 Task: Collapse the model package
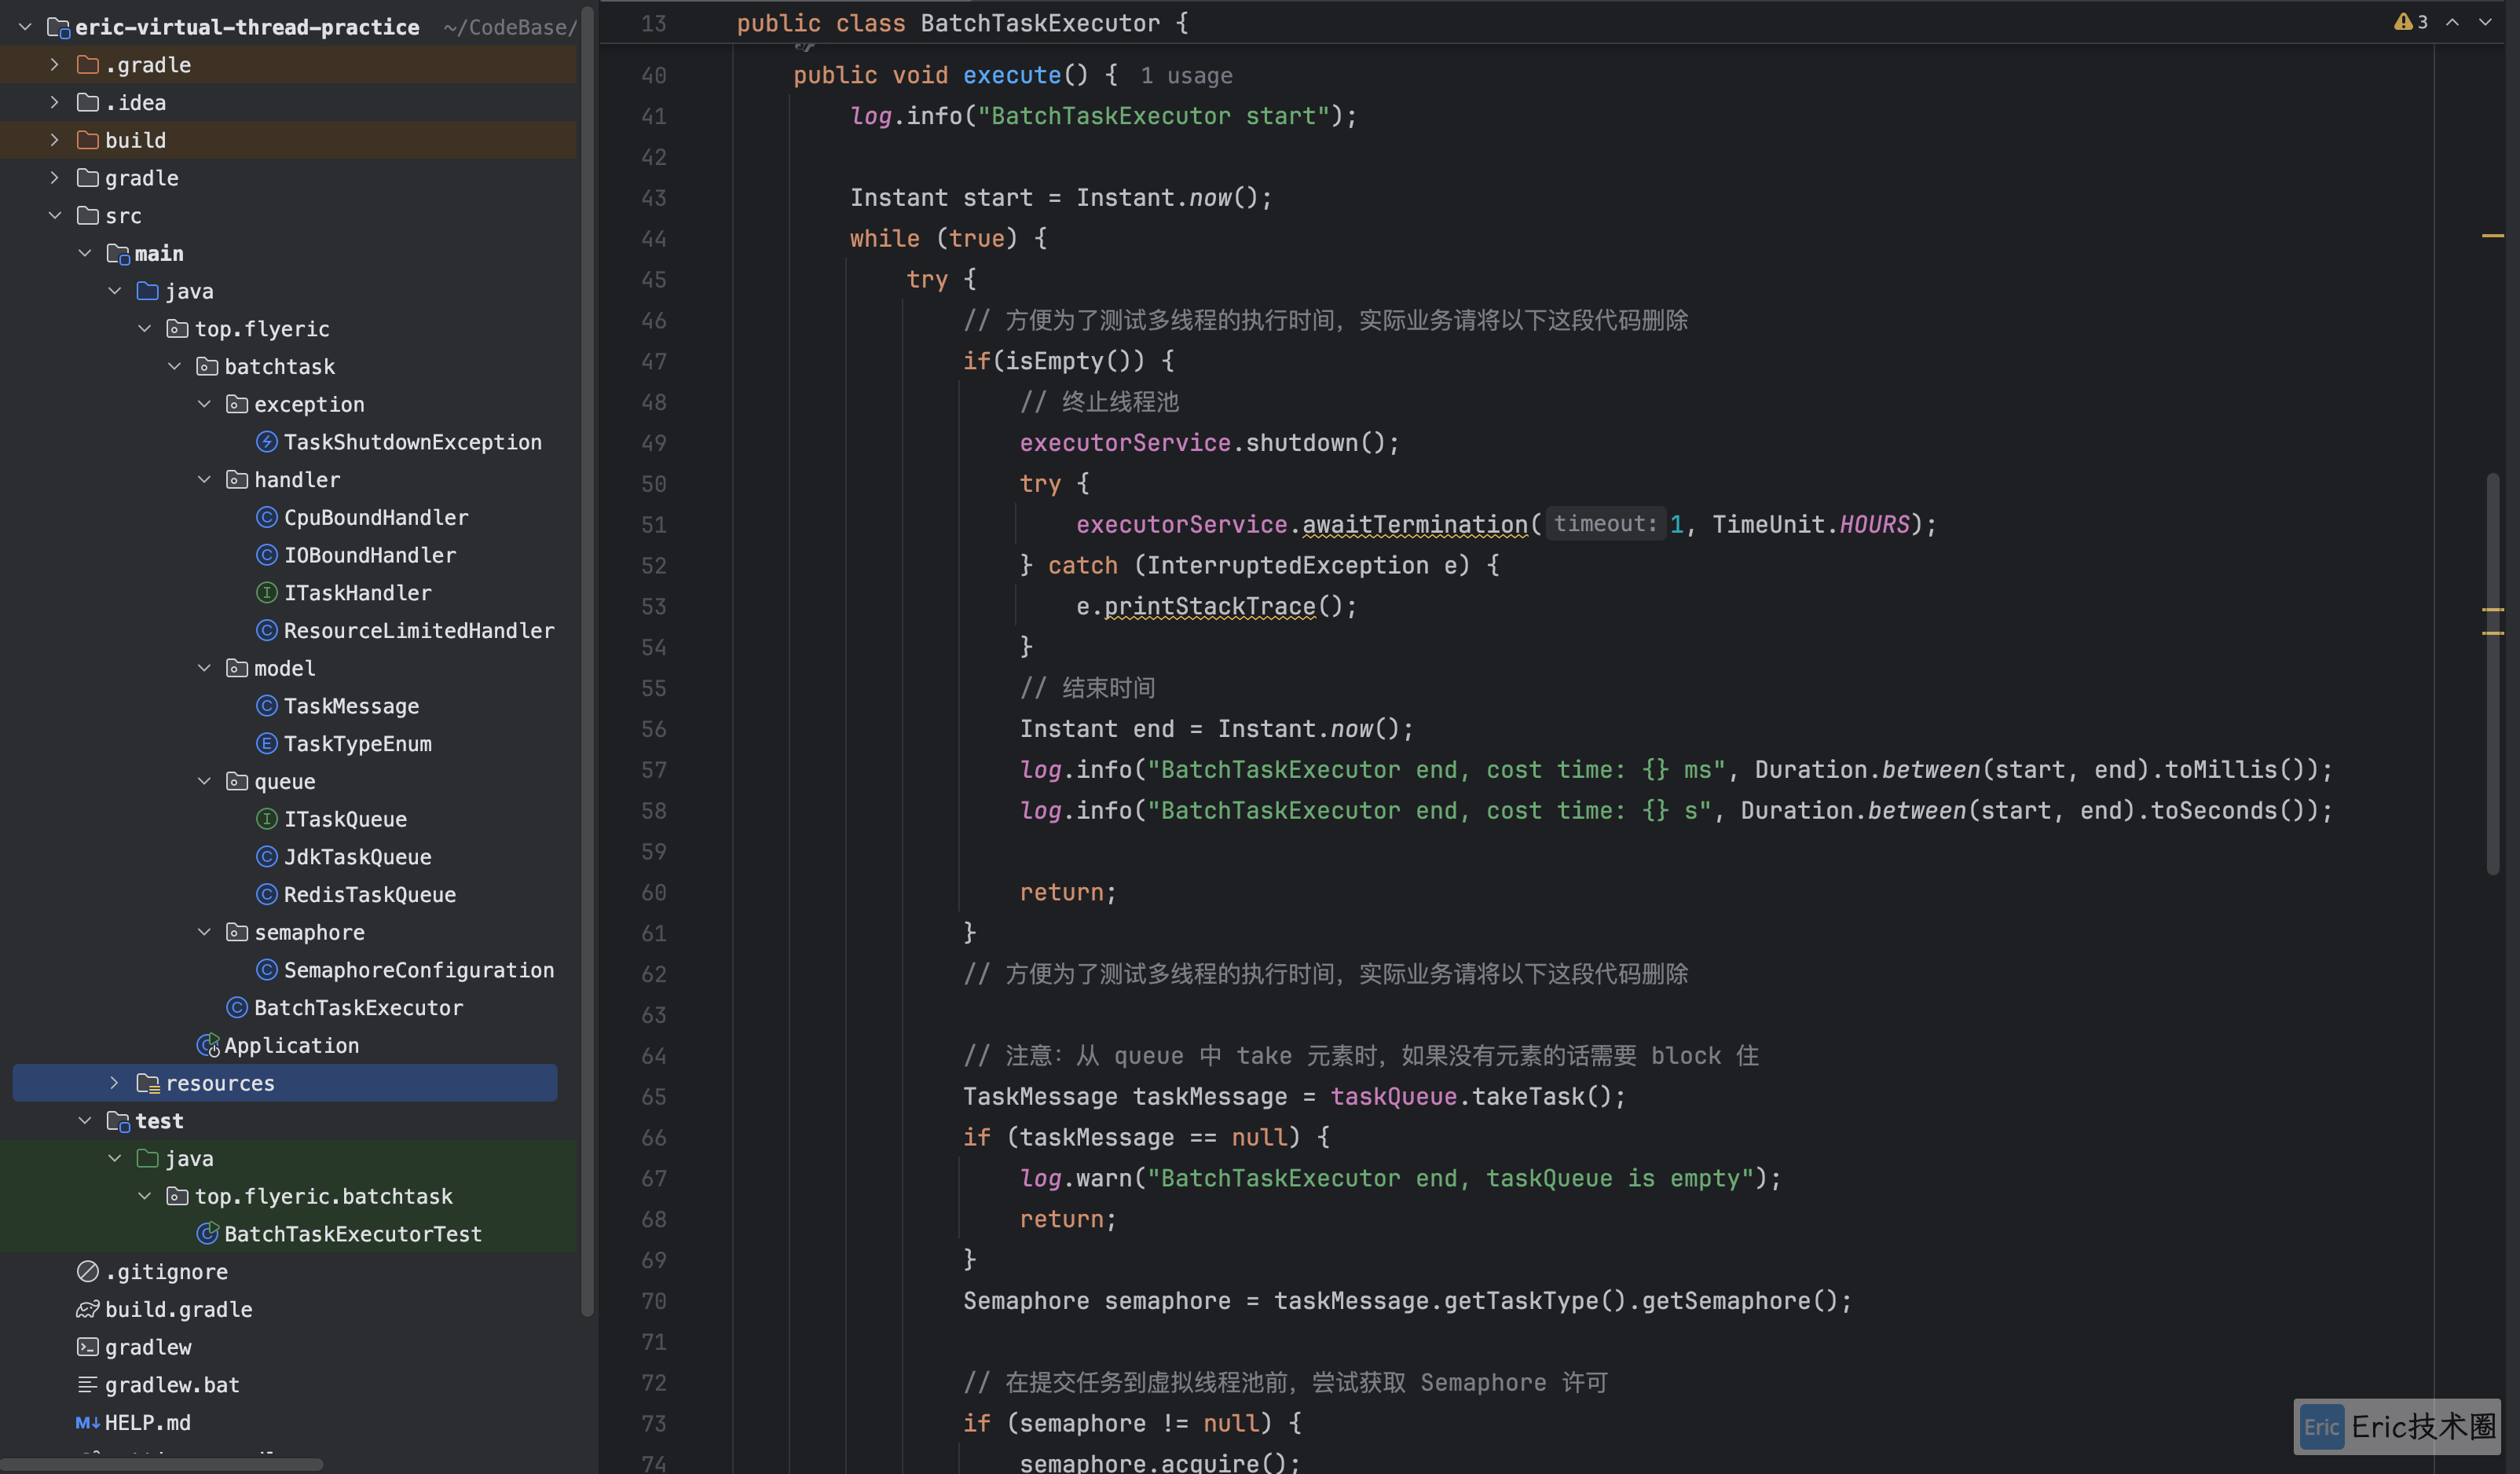click(x=204, y=668)
